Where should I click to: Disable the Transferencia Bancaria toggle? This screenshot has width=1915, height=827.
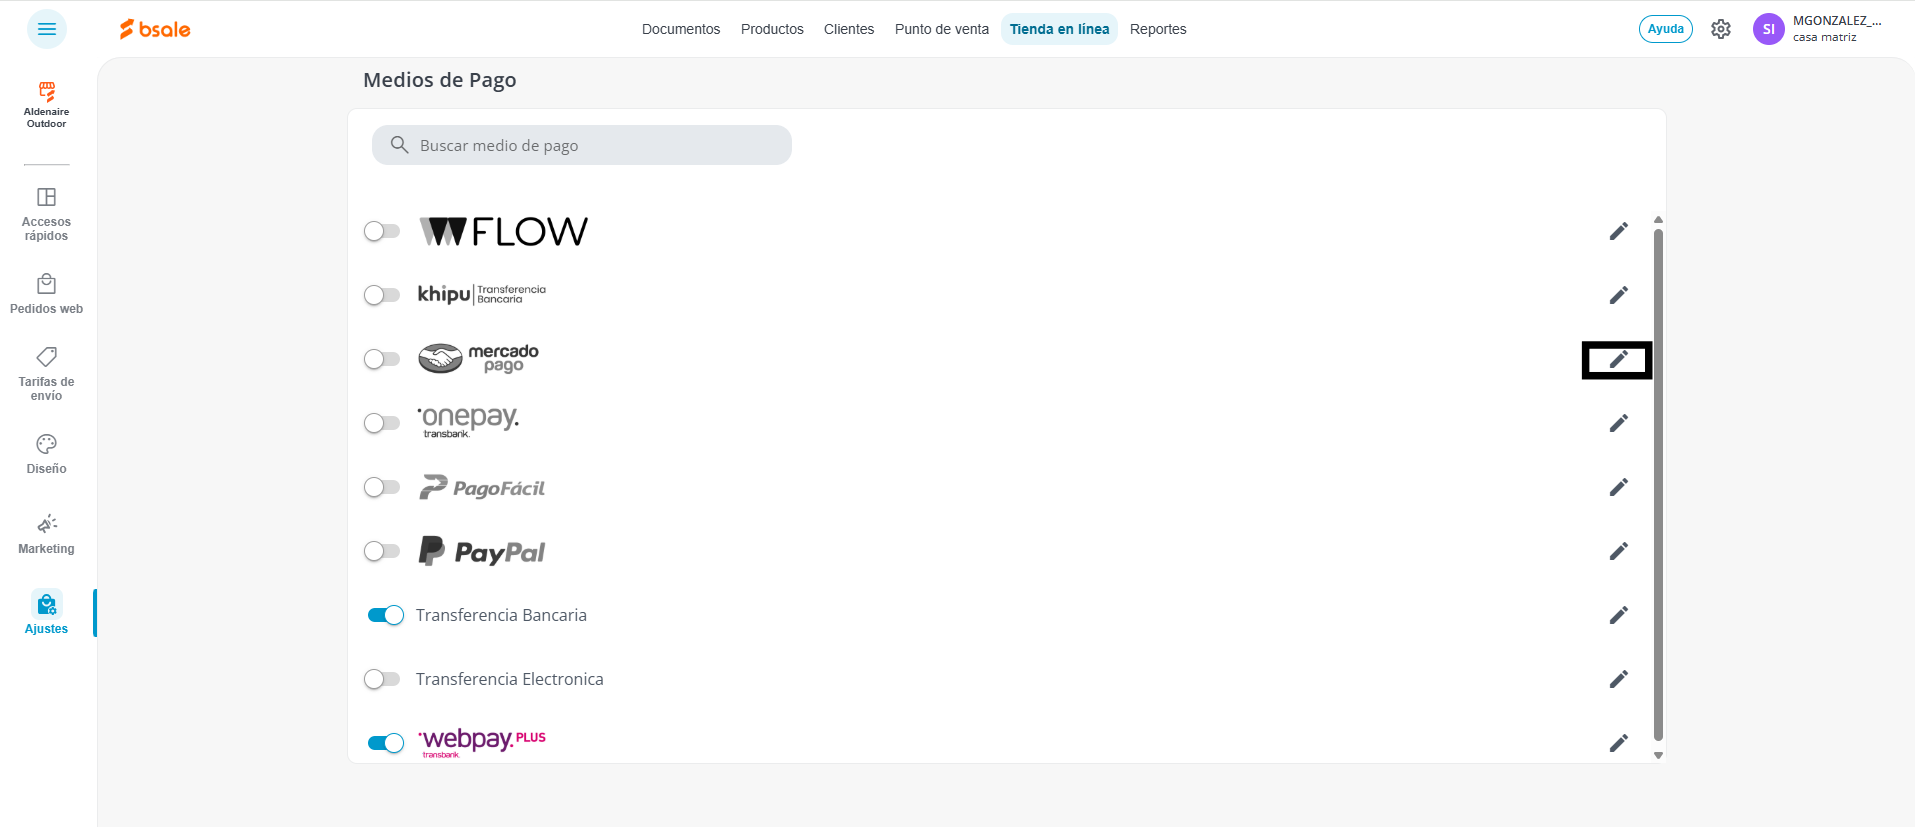point(386,615)
